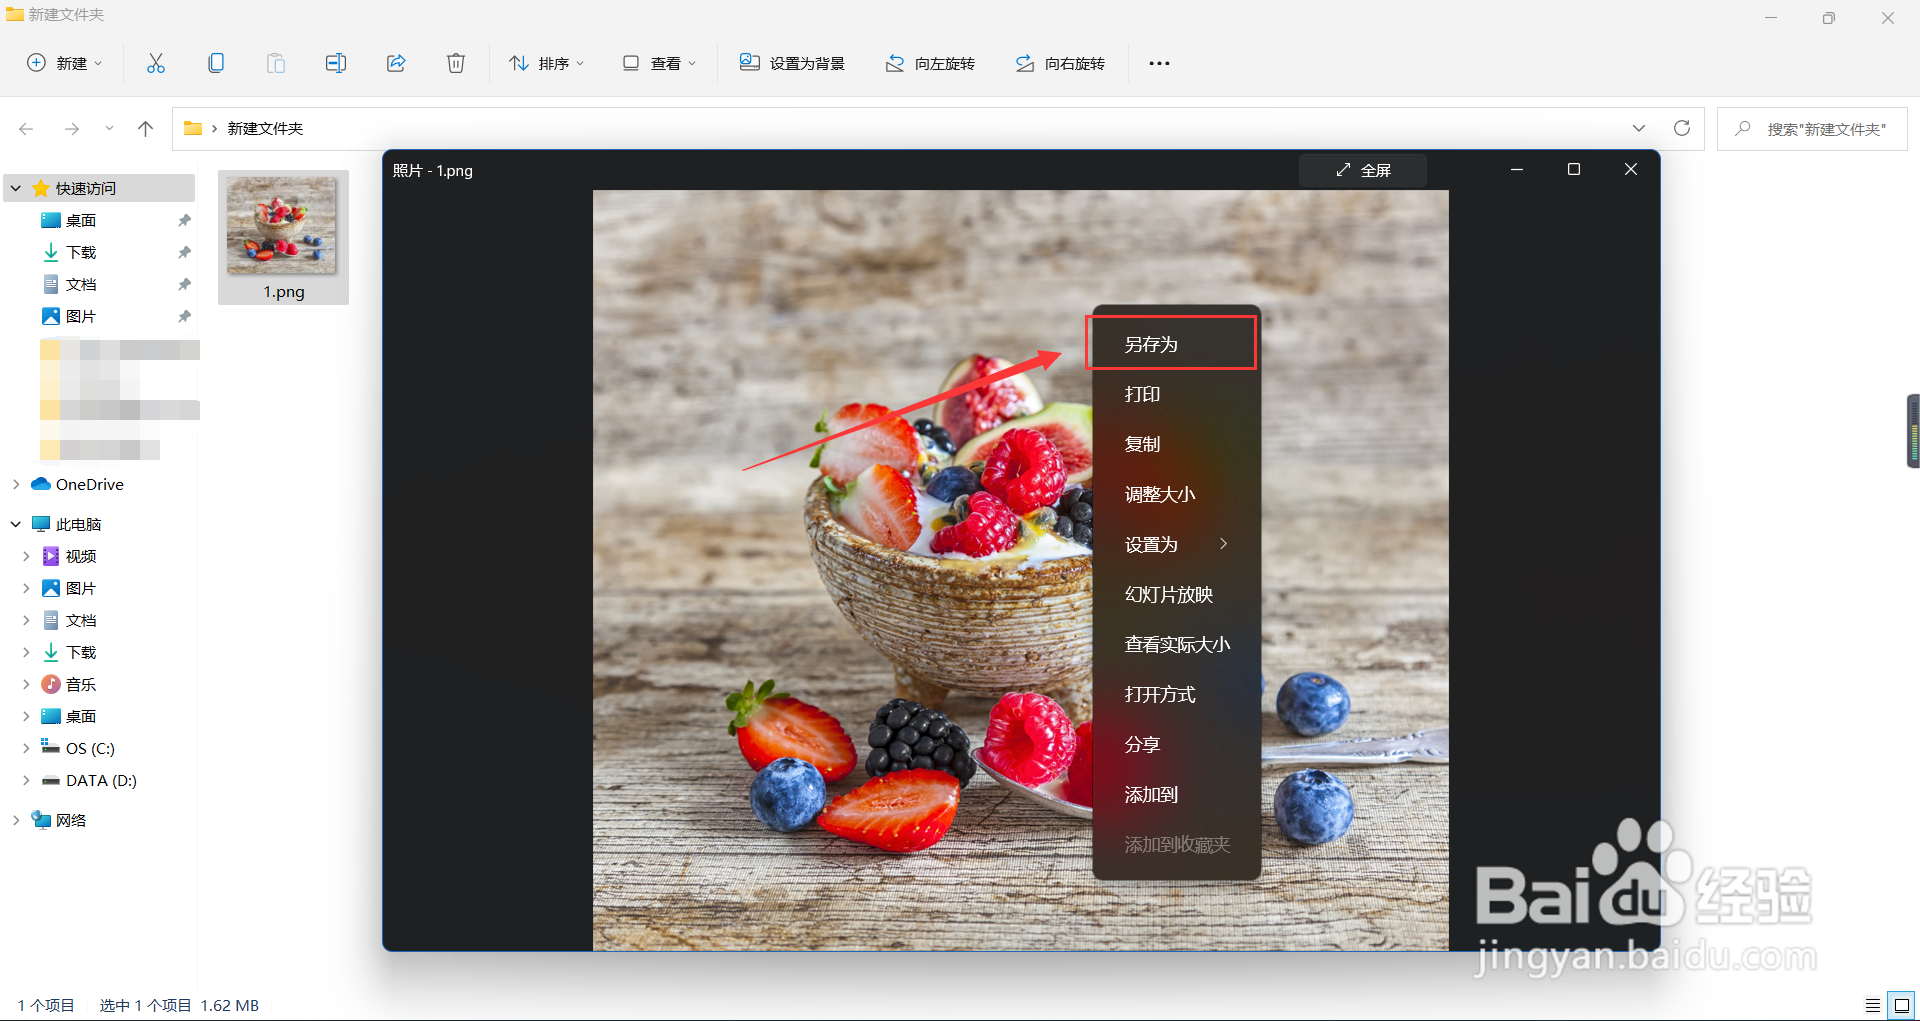Click 全屏 (Full screen) button in Photos
The height and width of the screenshot is (1021, 1920).
click(1363, 170)
